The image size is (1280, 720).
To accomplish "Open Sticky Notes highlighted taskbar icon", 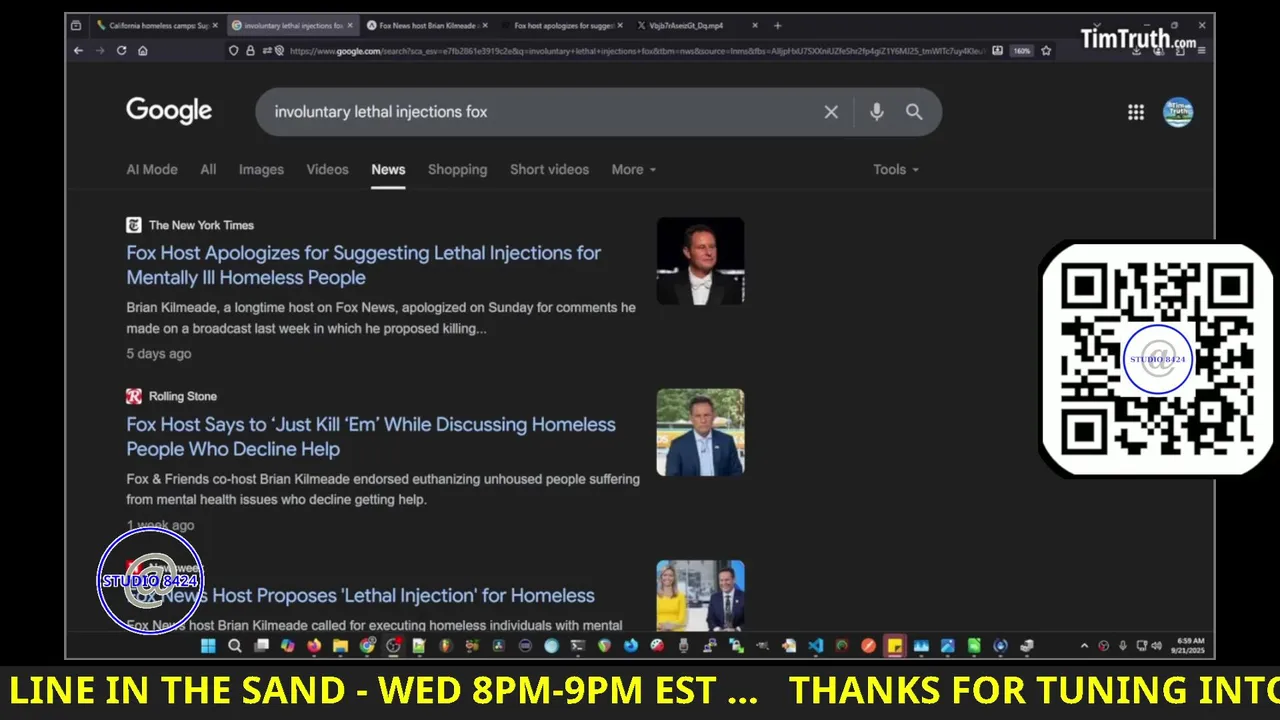I will 894,646.
